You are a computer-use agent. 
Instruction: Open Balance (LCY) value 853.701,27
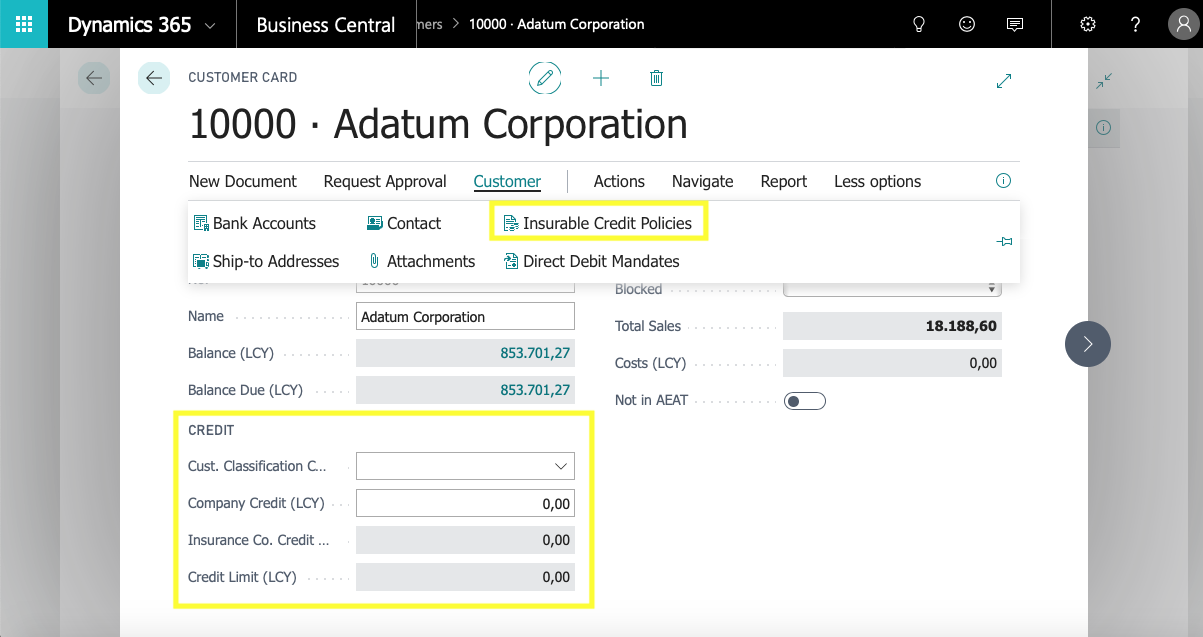(x=535, y=353)
